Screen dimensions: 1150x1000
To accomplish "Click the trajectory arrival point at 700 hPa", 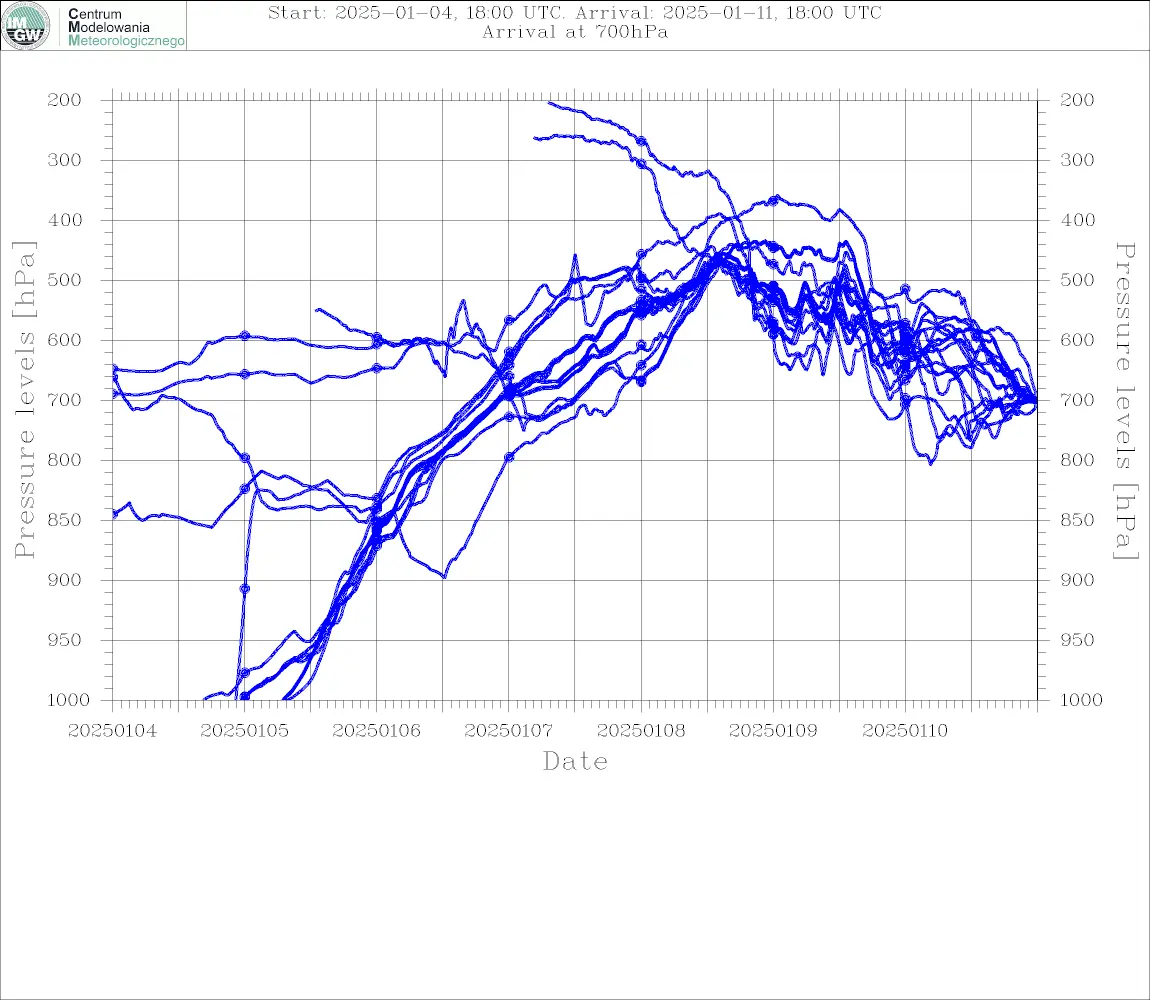I will [1036, 401].
